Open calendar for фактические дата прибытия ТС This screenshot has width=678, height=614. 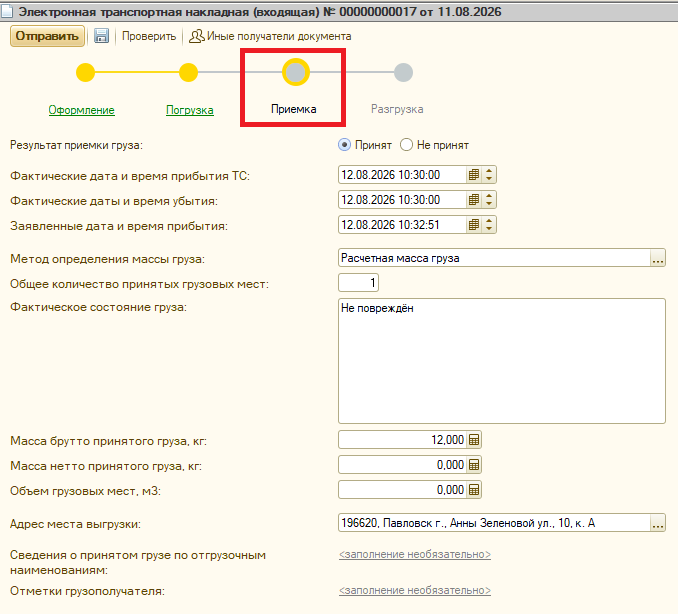474,175
